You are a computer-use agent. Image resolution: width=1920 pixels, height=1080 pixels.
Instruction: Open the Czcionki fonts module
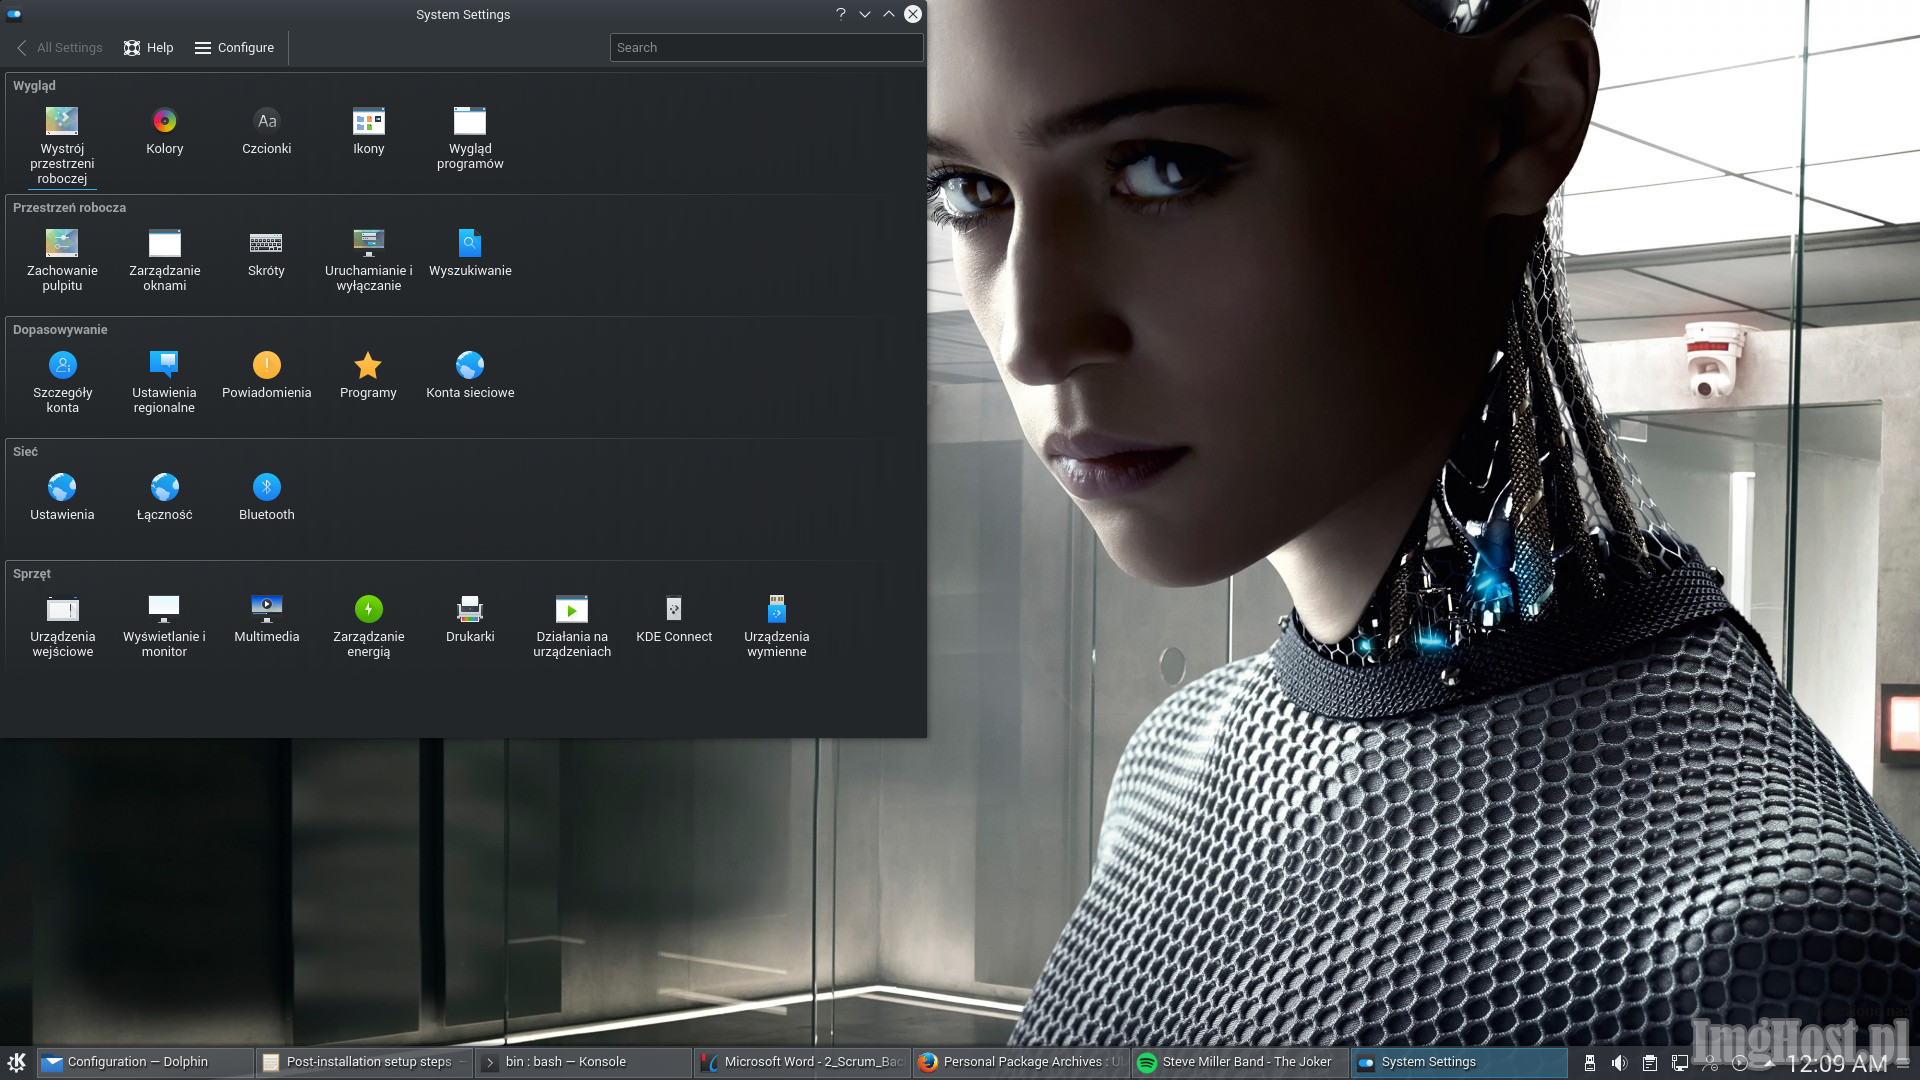[x=266, y=131]
